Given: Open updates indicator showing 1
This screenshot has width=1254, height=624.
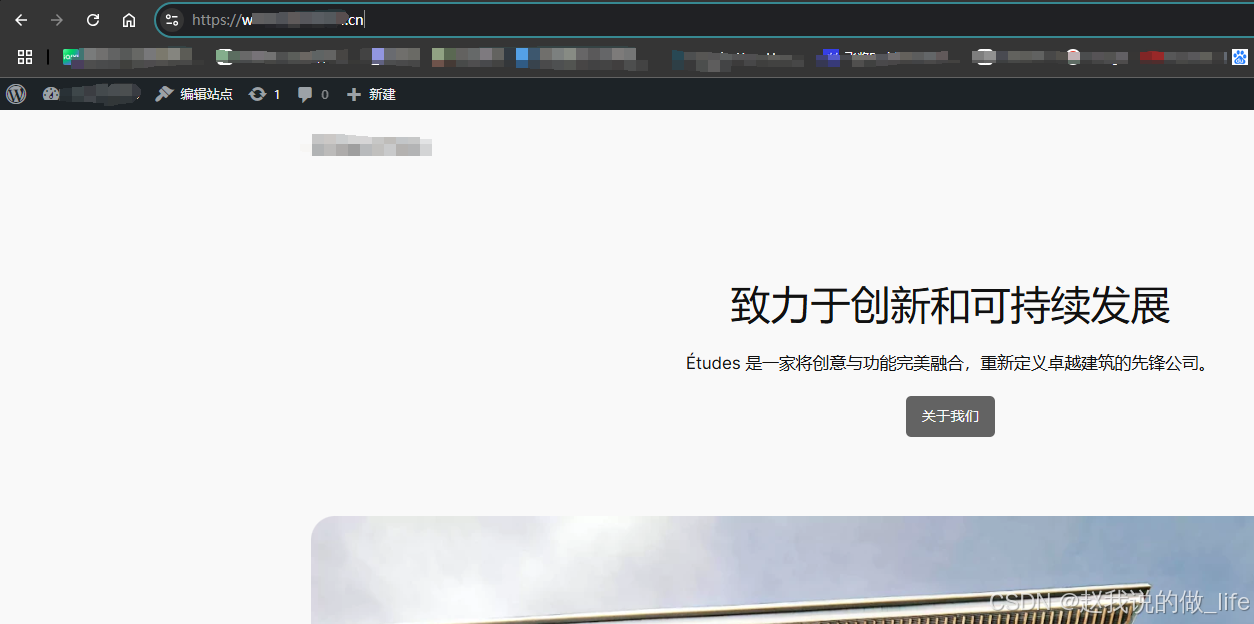Looking at the screenshot, I should [x=264, y=94].
